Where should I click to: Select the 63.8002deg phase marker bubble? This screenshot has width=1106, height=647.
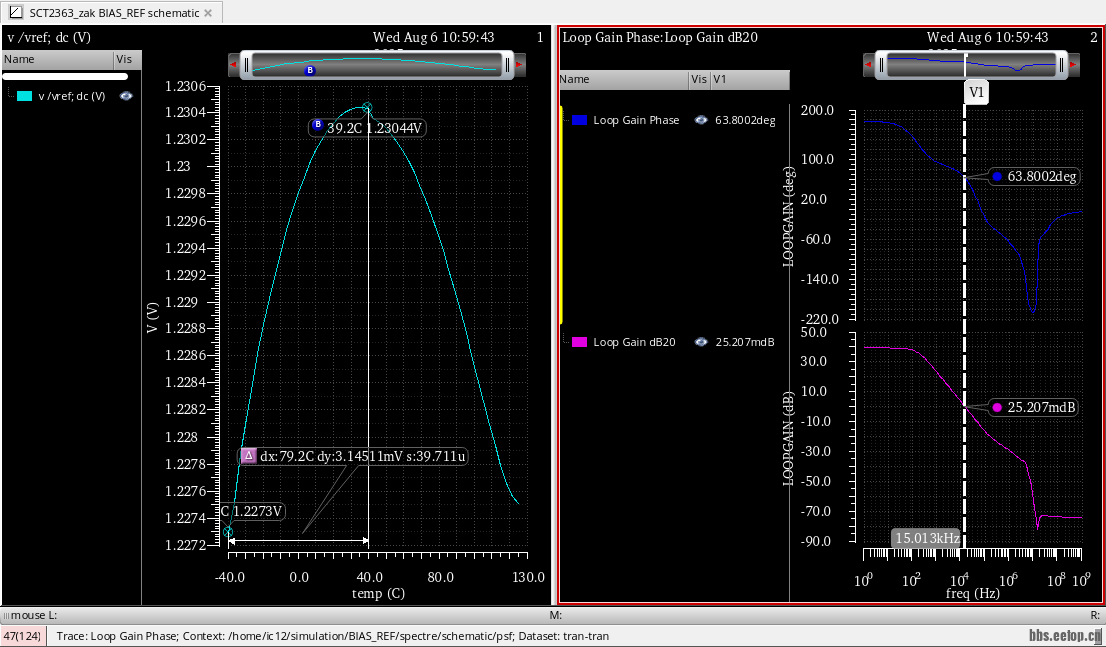(x=1034, y=176)
